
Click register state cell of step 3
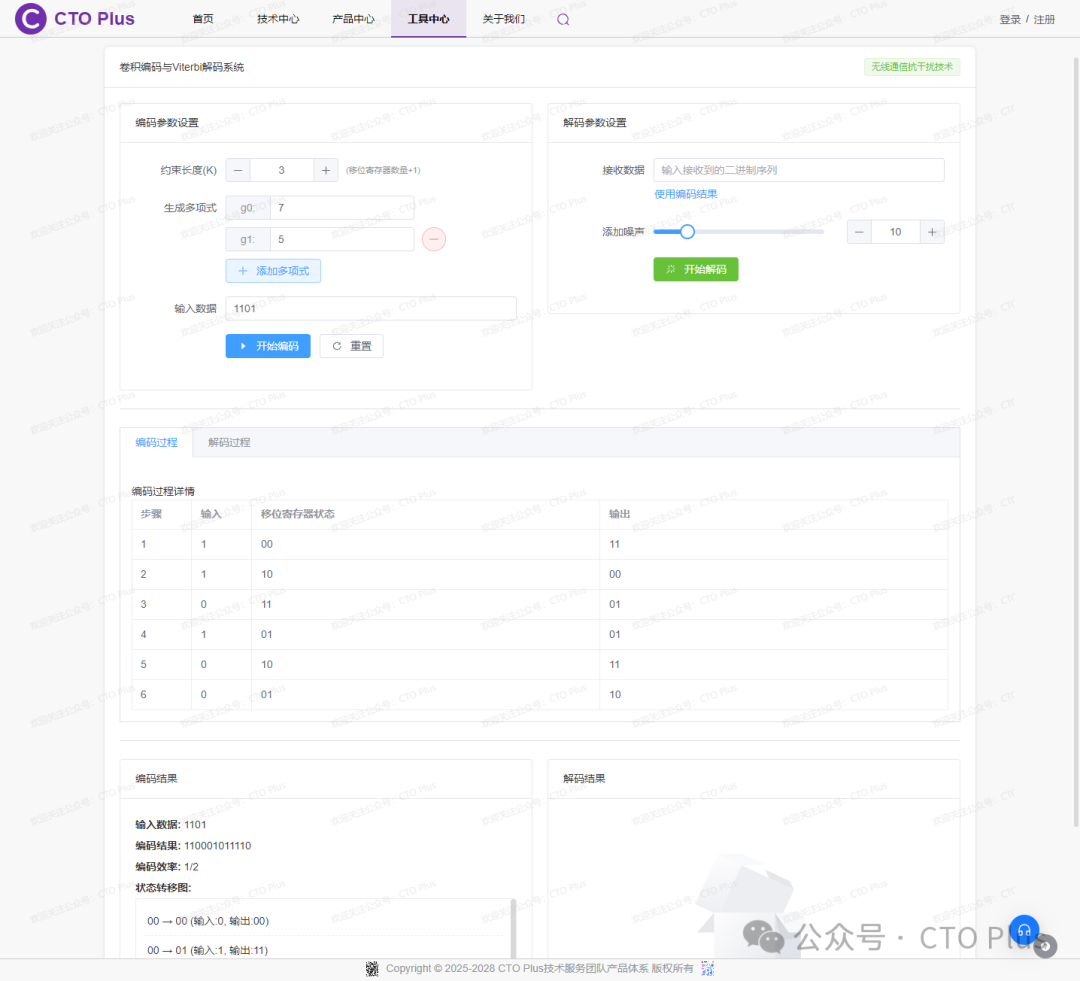[425, 604]
